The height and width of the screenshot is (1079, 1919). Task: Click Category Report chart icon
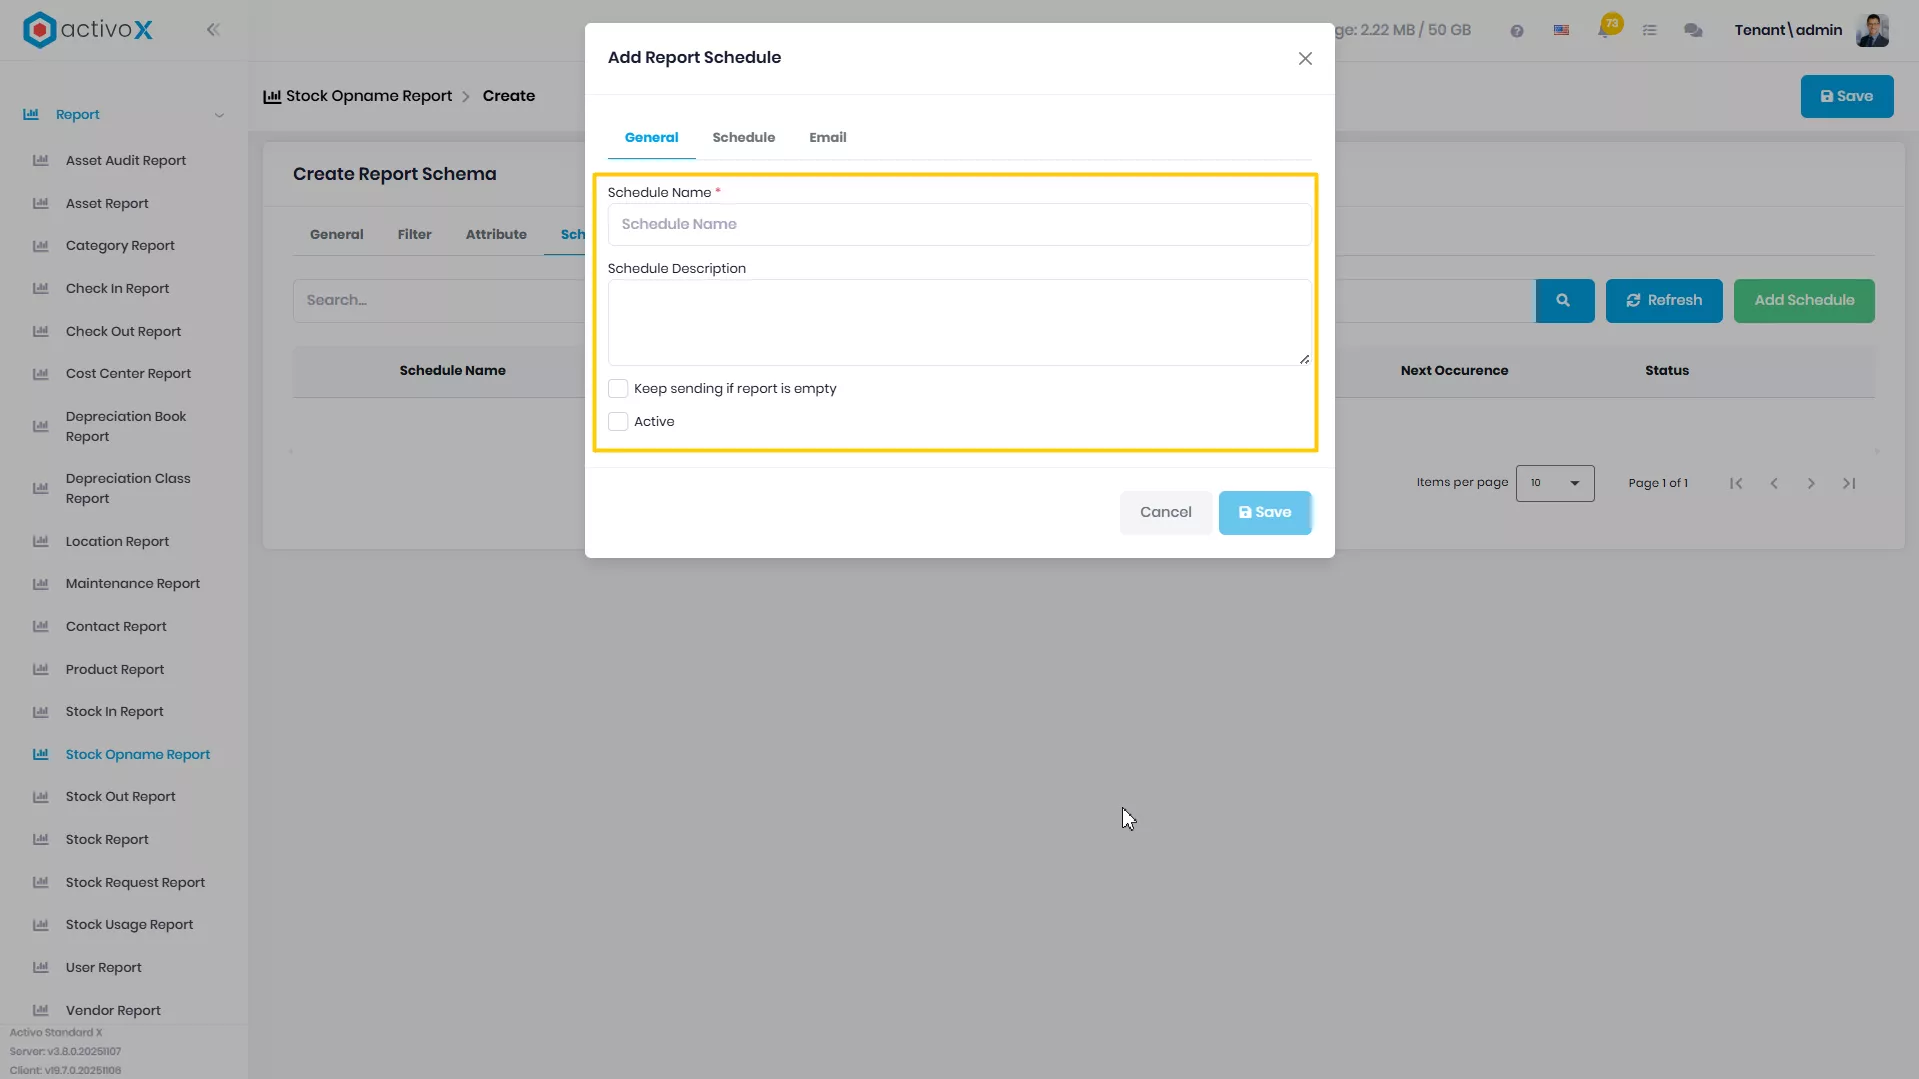pyautogui.click(x=41, y=245)
